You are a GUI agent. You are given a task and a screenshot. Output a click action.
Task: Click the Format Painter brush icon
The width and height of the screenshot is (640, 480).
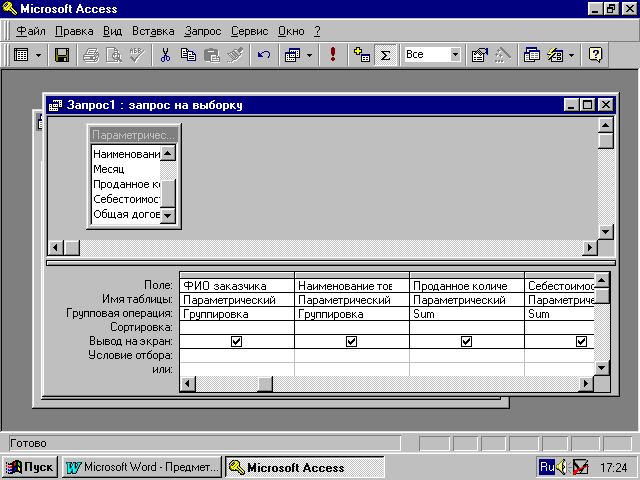pyautogui.click(x=235, y=55)
